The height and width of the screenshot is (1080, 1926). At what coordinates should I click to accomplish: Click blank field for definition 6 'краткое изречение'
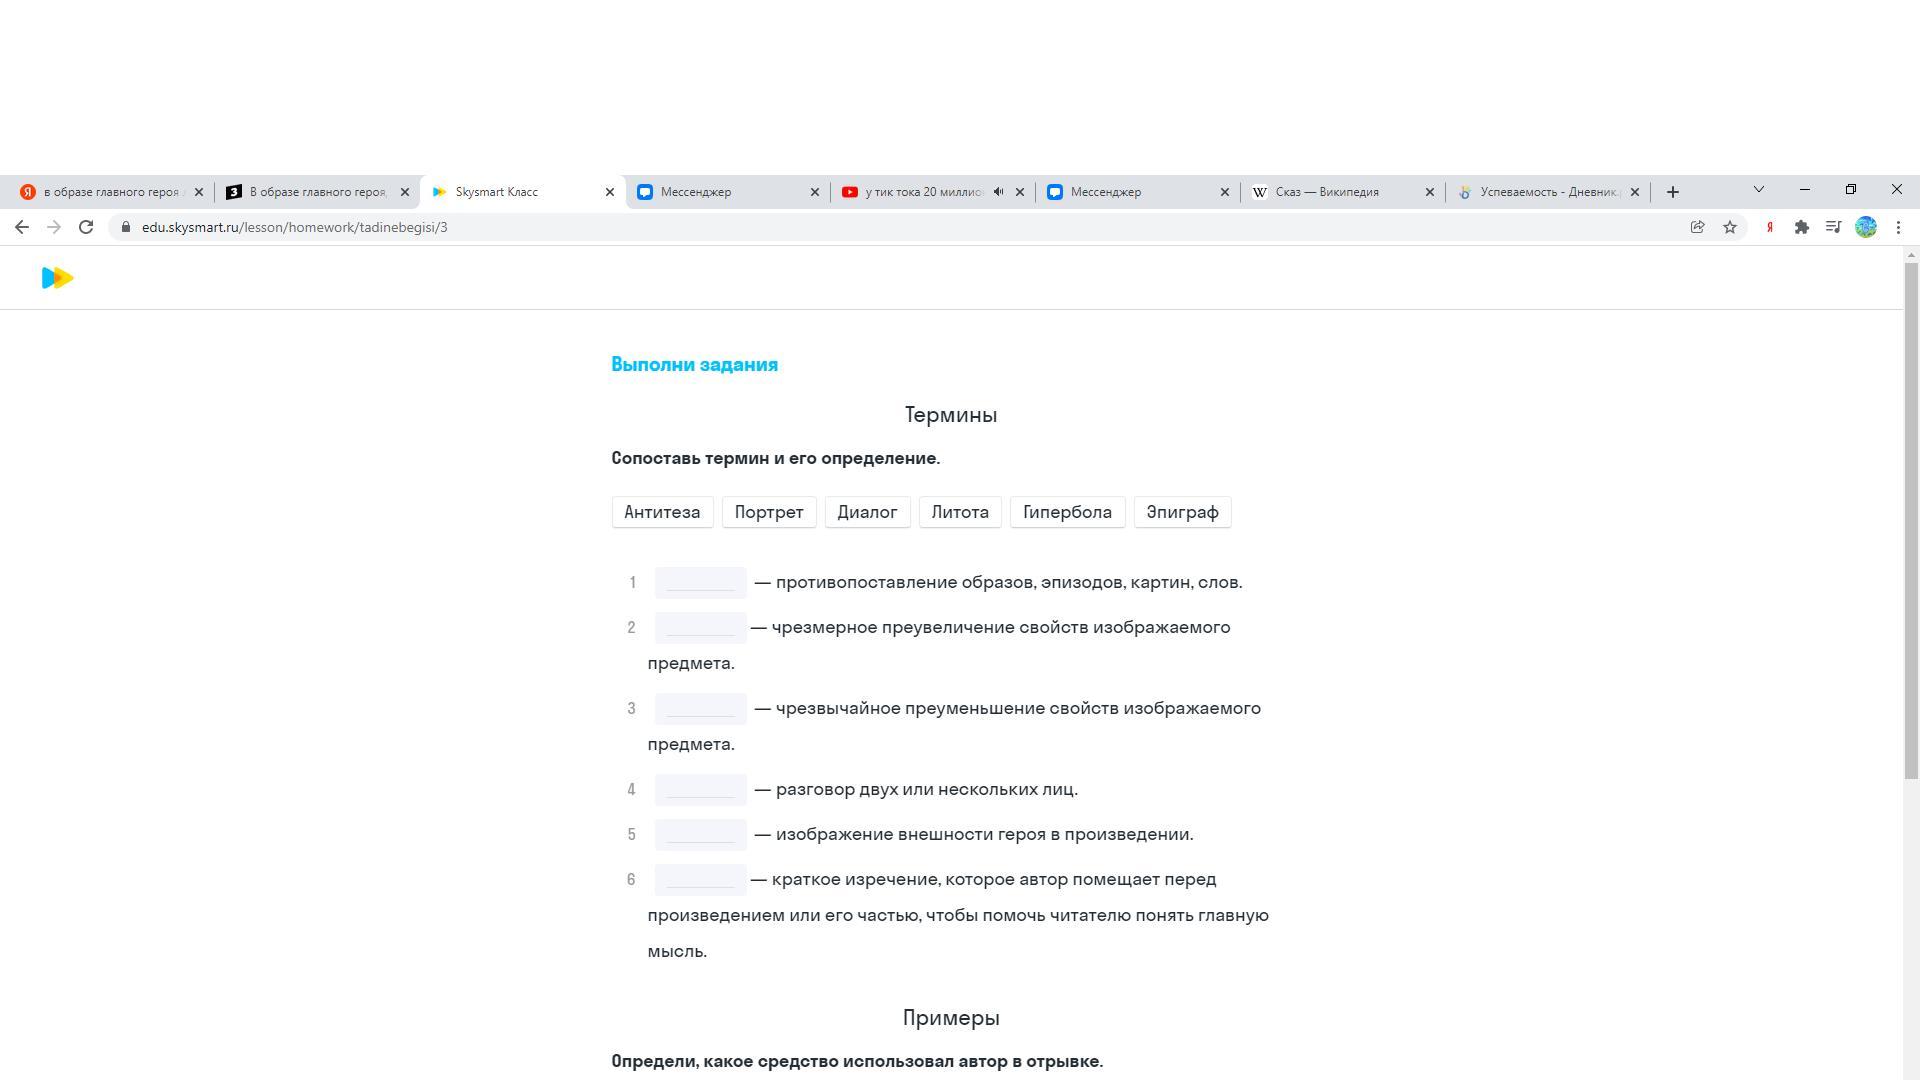[700, 879]
